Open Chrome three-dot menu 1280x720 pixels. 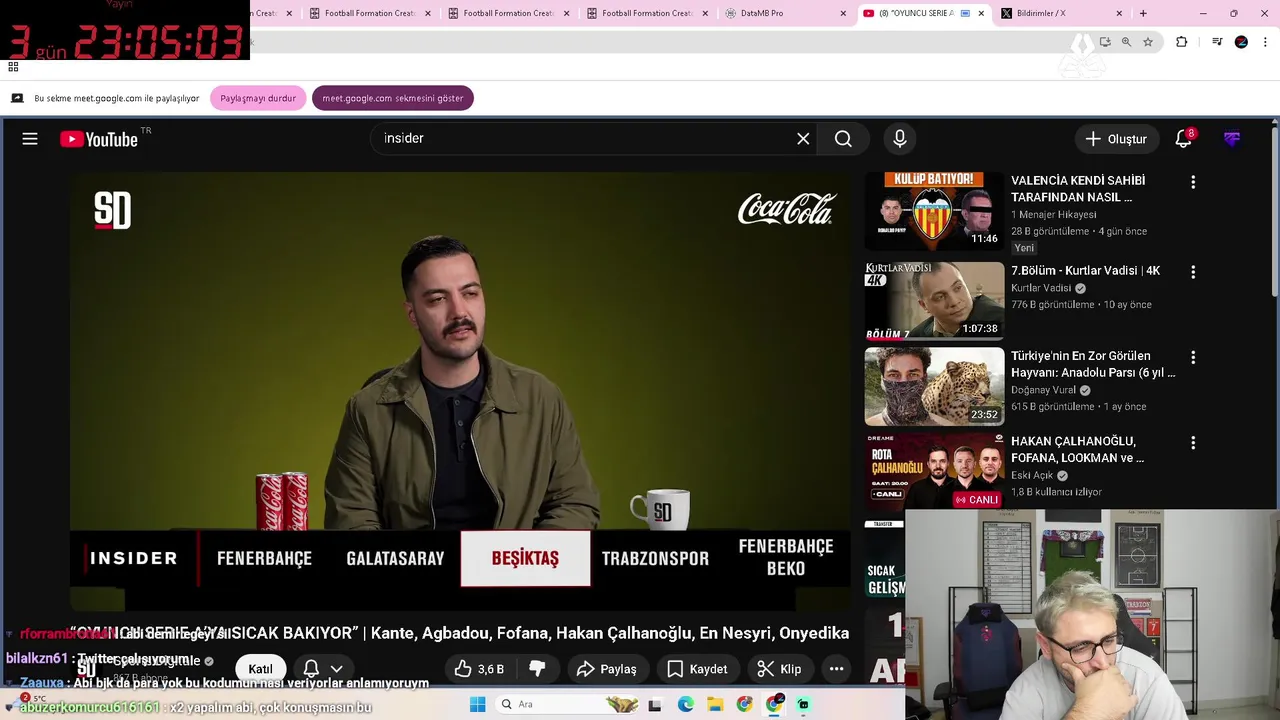pos(1265,42)
